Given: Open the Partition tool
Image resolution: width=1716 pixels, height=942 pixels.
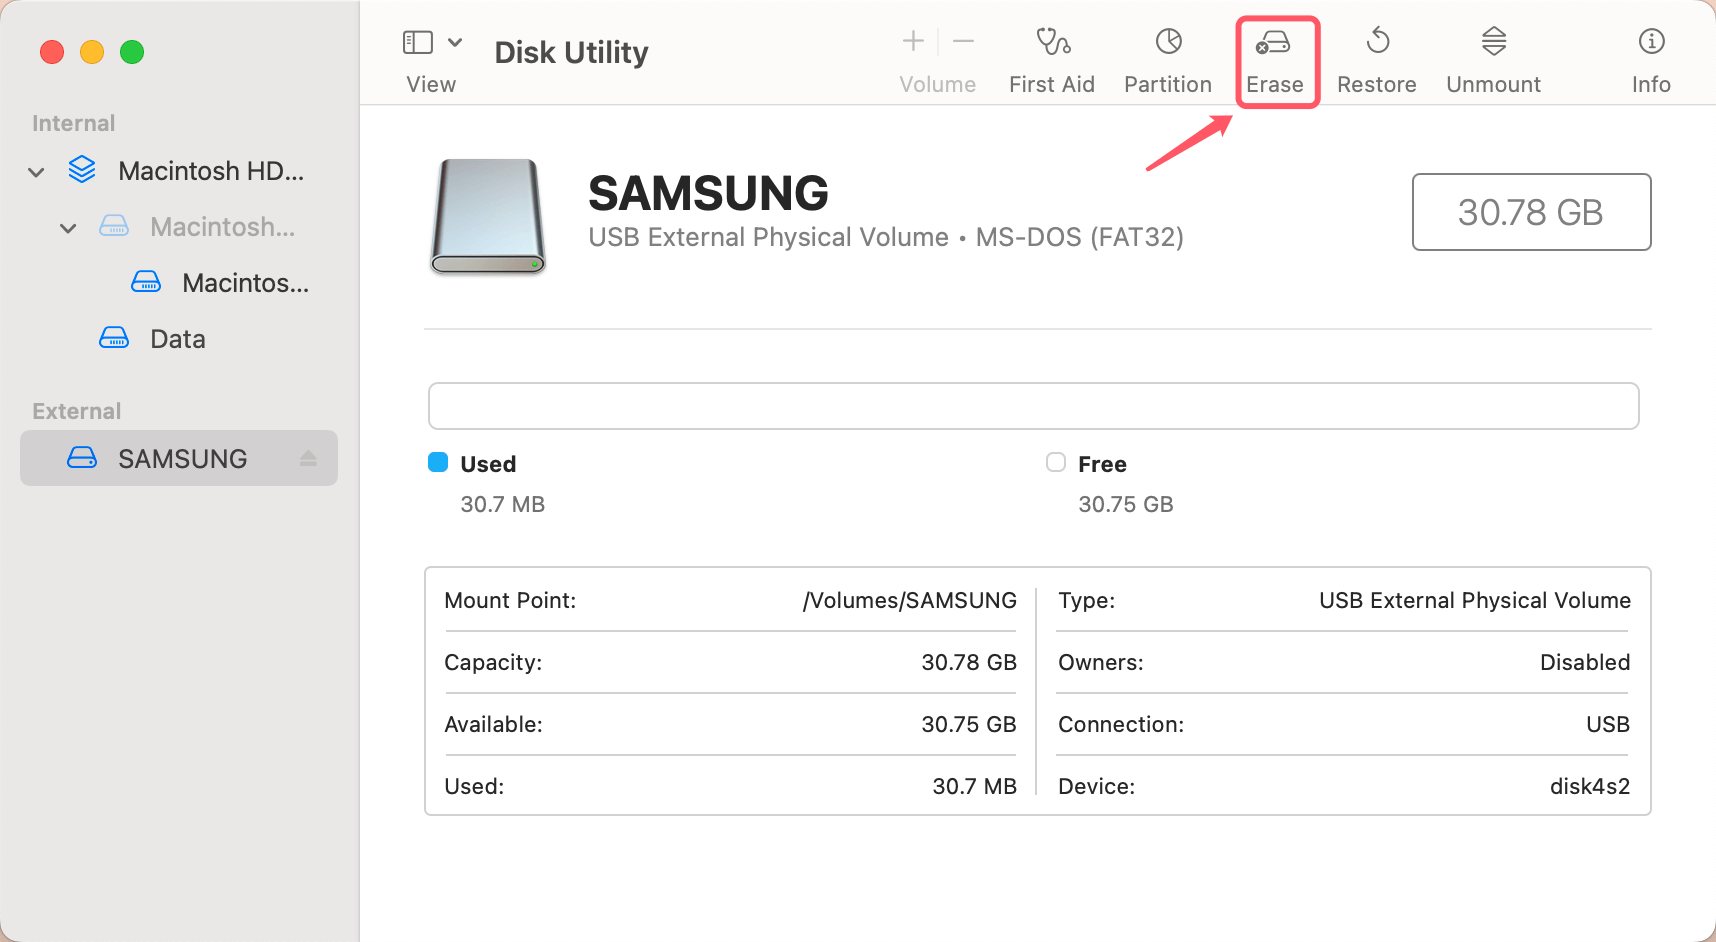Looking at the screenshot, I should tap(1166, 57).
